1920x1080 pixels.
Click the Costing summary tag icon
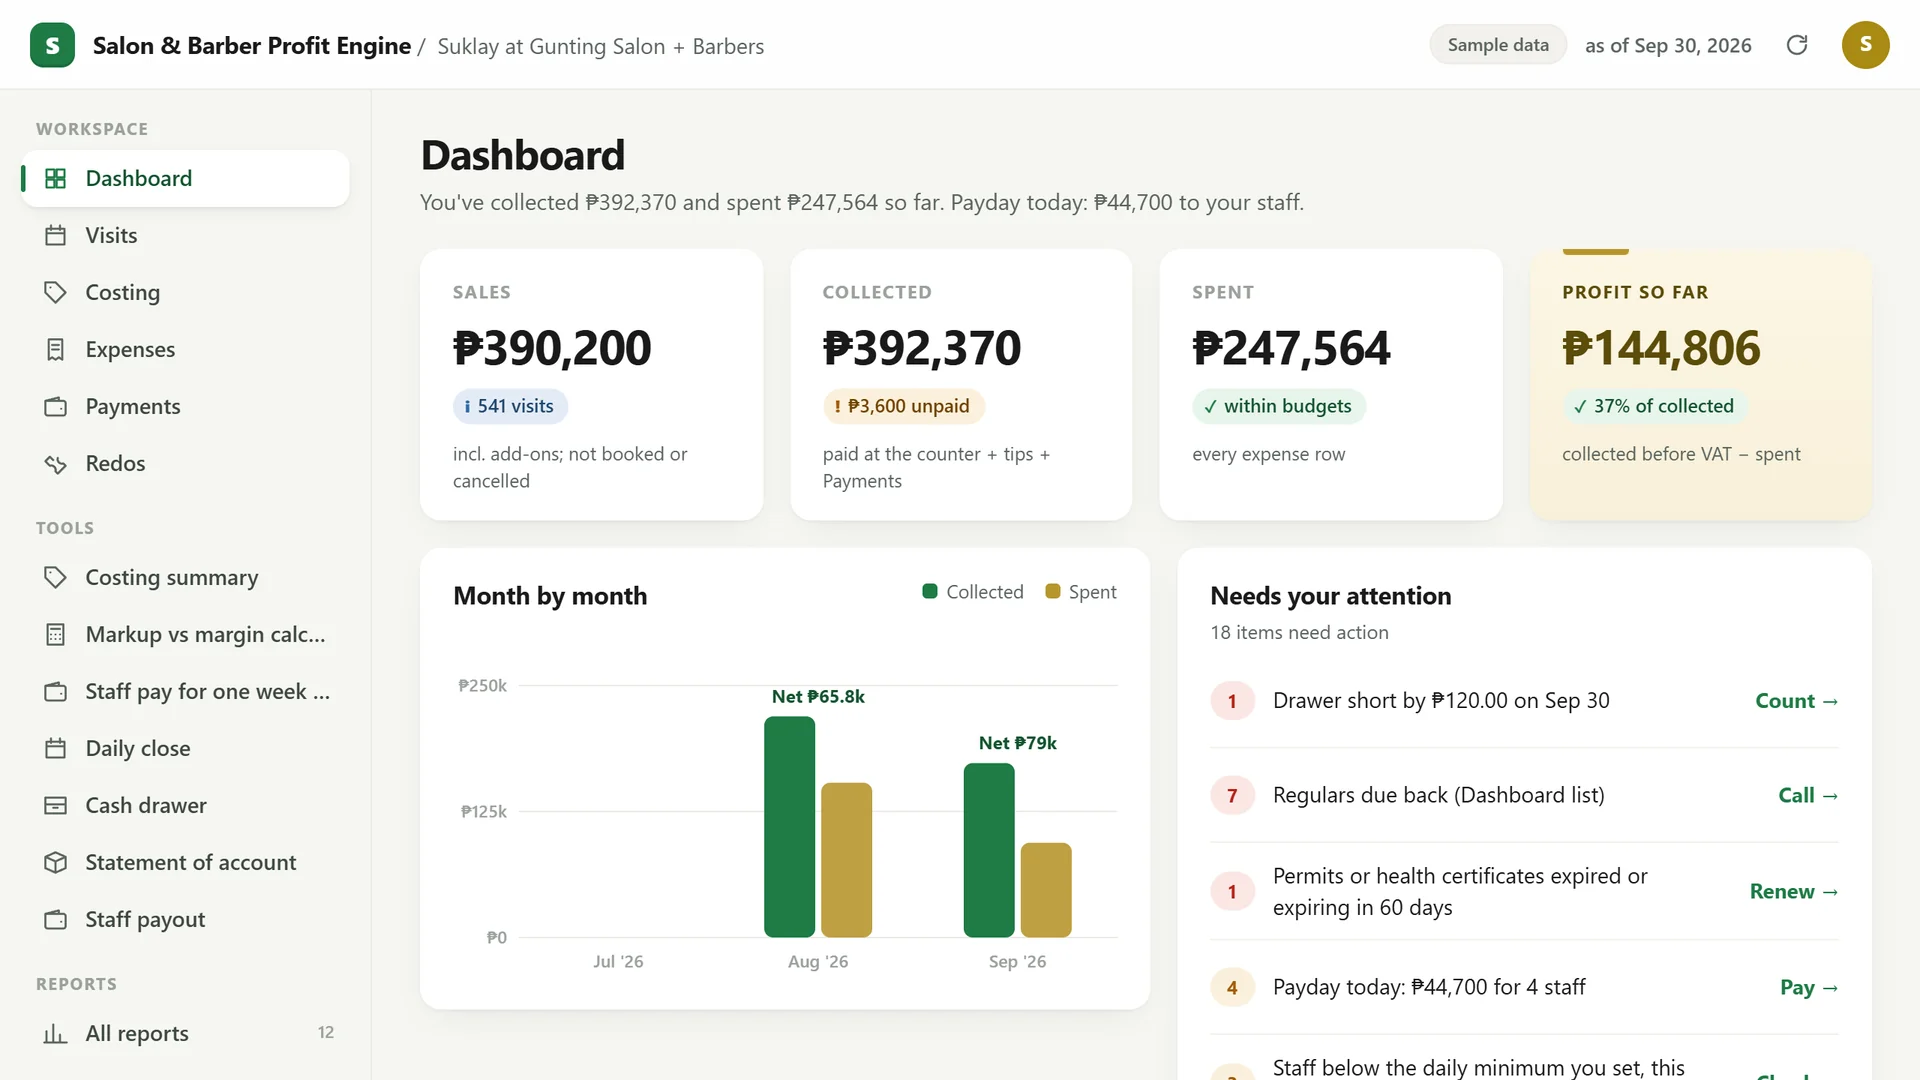coord(56,577)
